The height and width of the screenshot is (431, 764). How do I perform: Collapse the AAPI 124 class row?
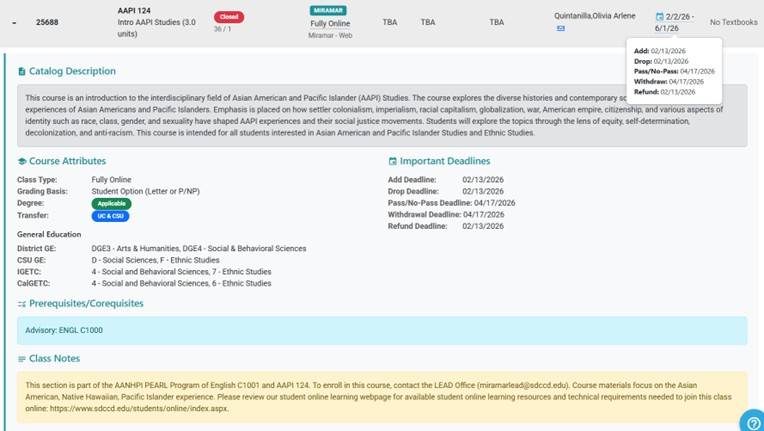[x=14, y=22]
